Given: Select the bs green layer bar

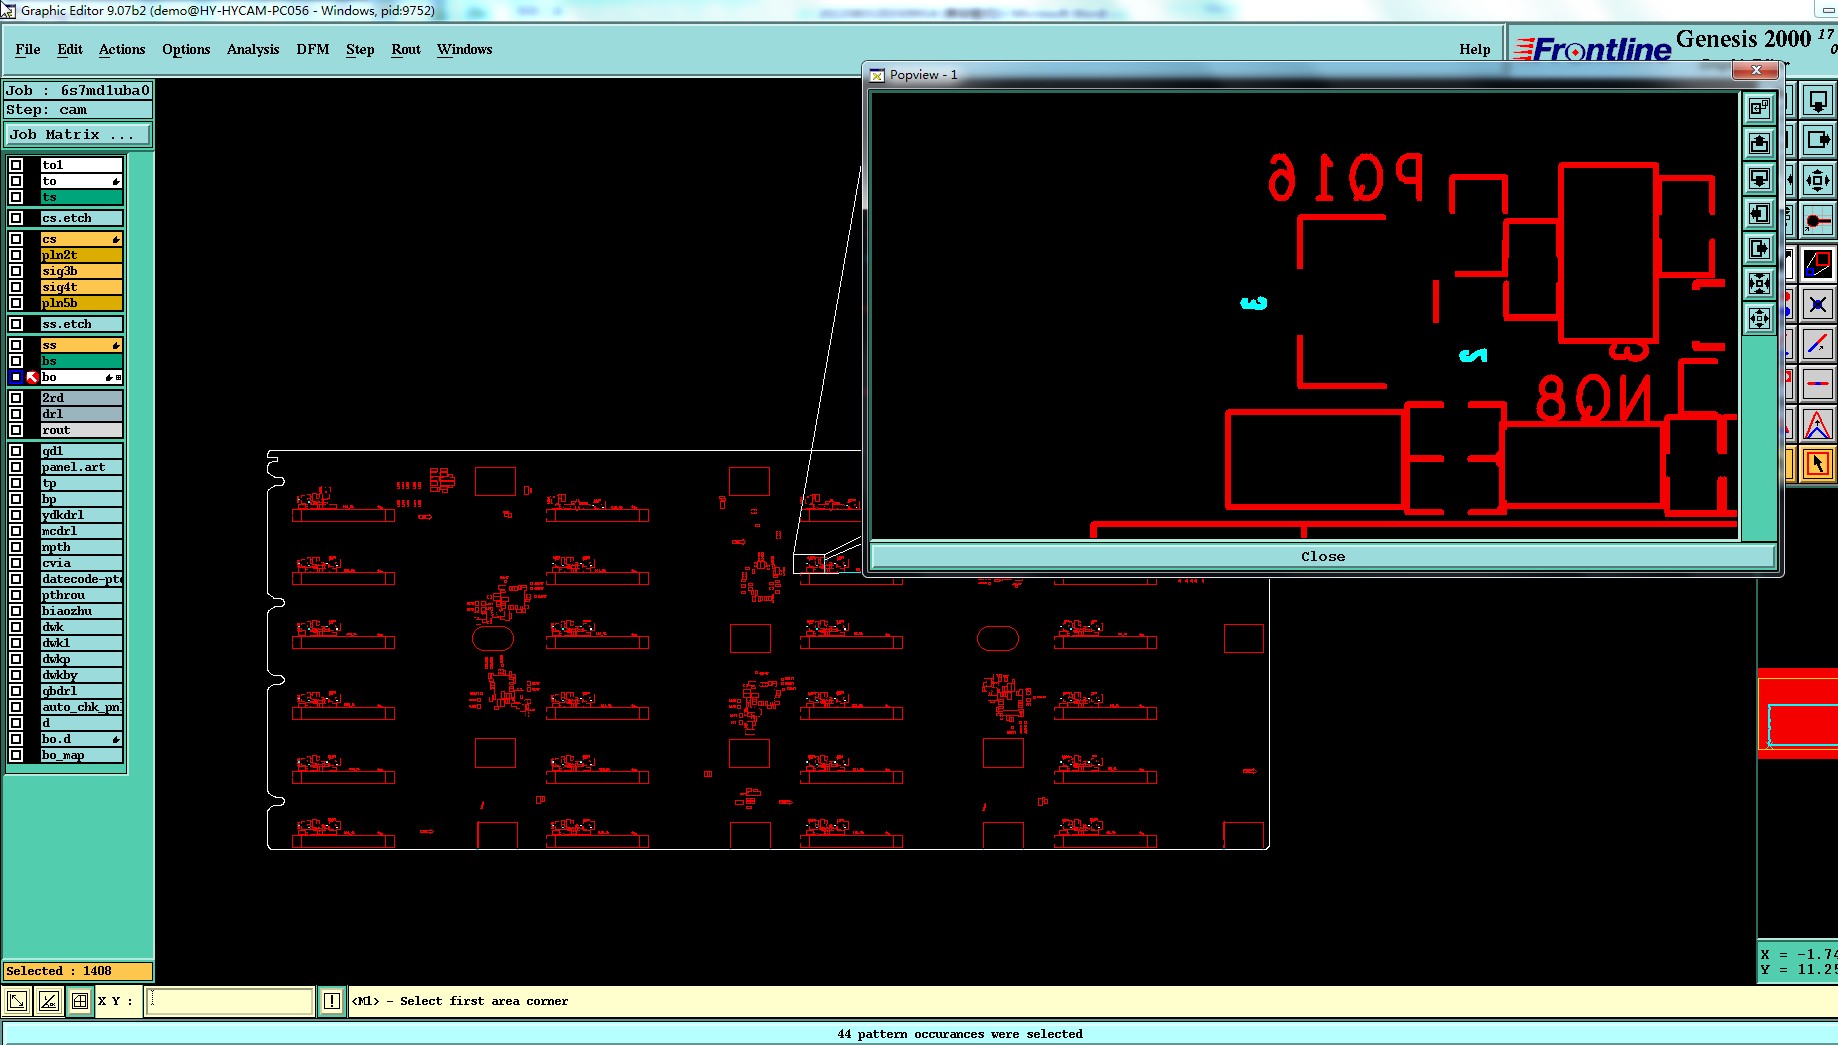Looking at the screenshot, I should pyautogui.click(x=81, y=361).
